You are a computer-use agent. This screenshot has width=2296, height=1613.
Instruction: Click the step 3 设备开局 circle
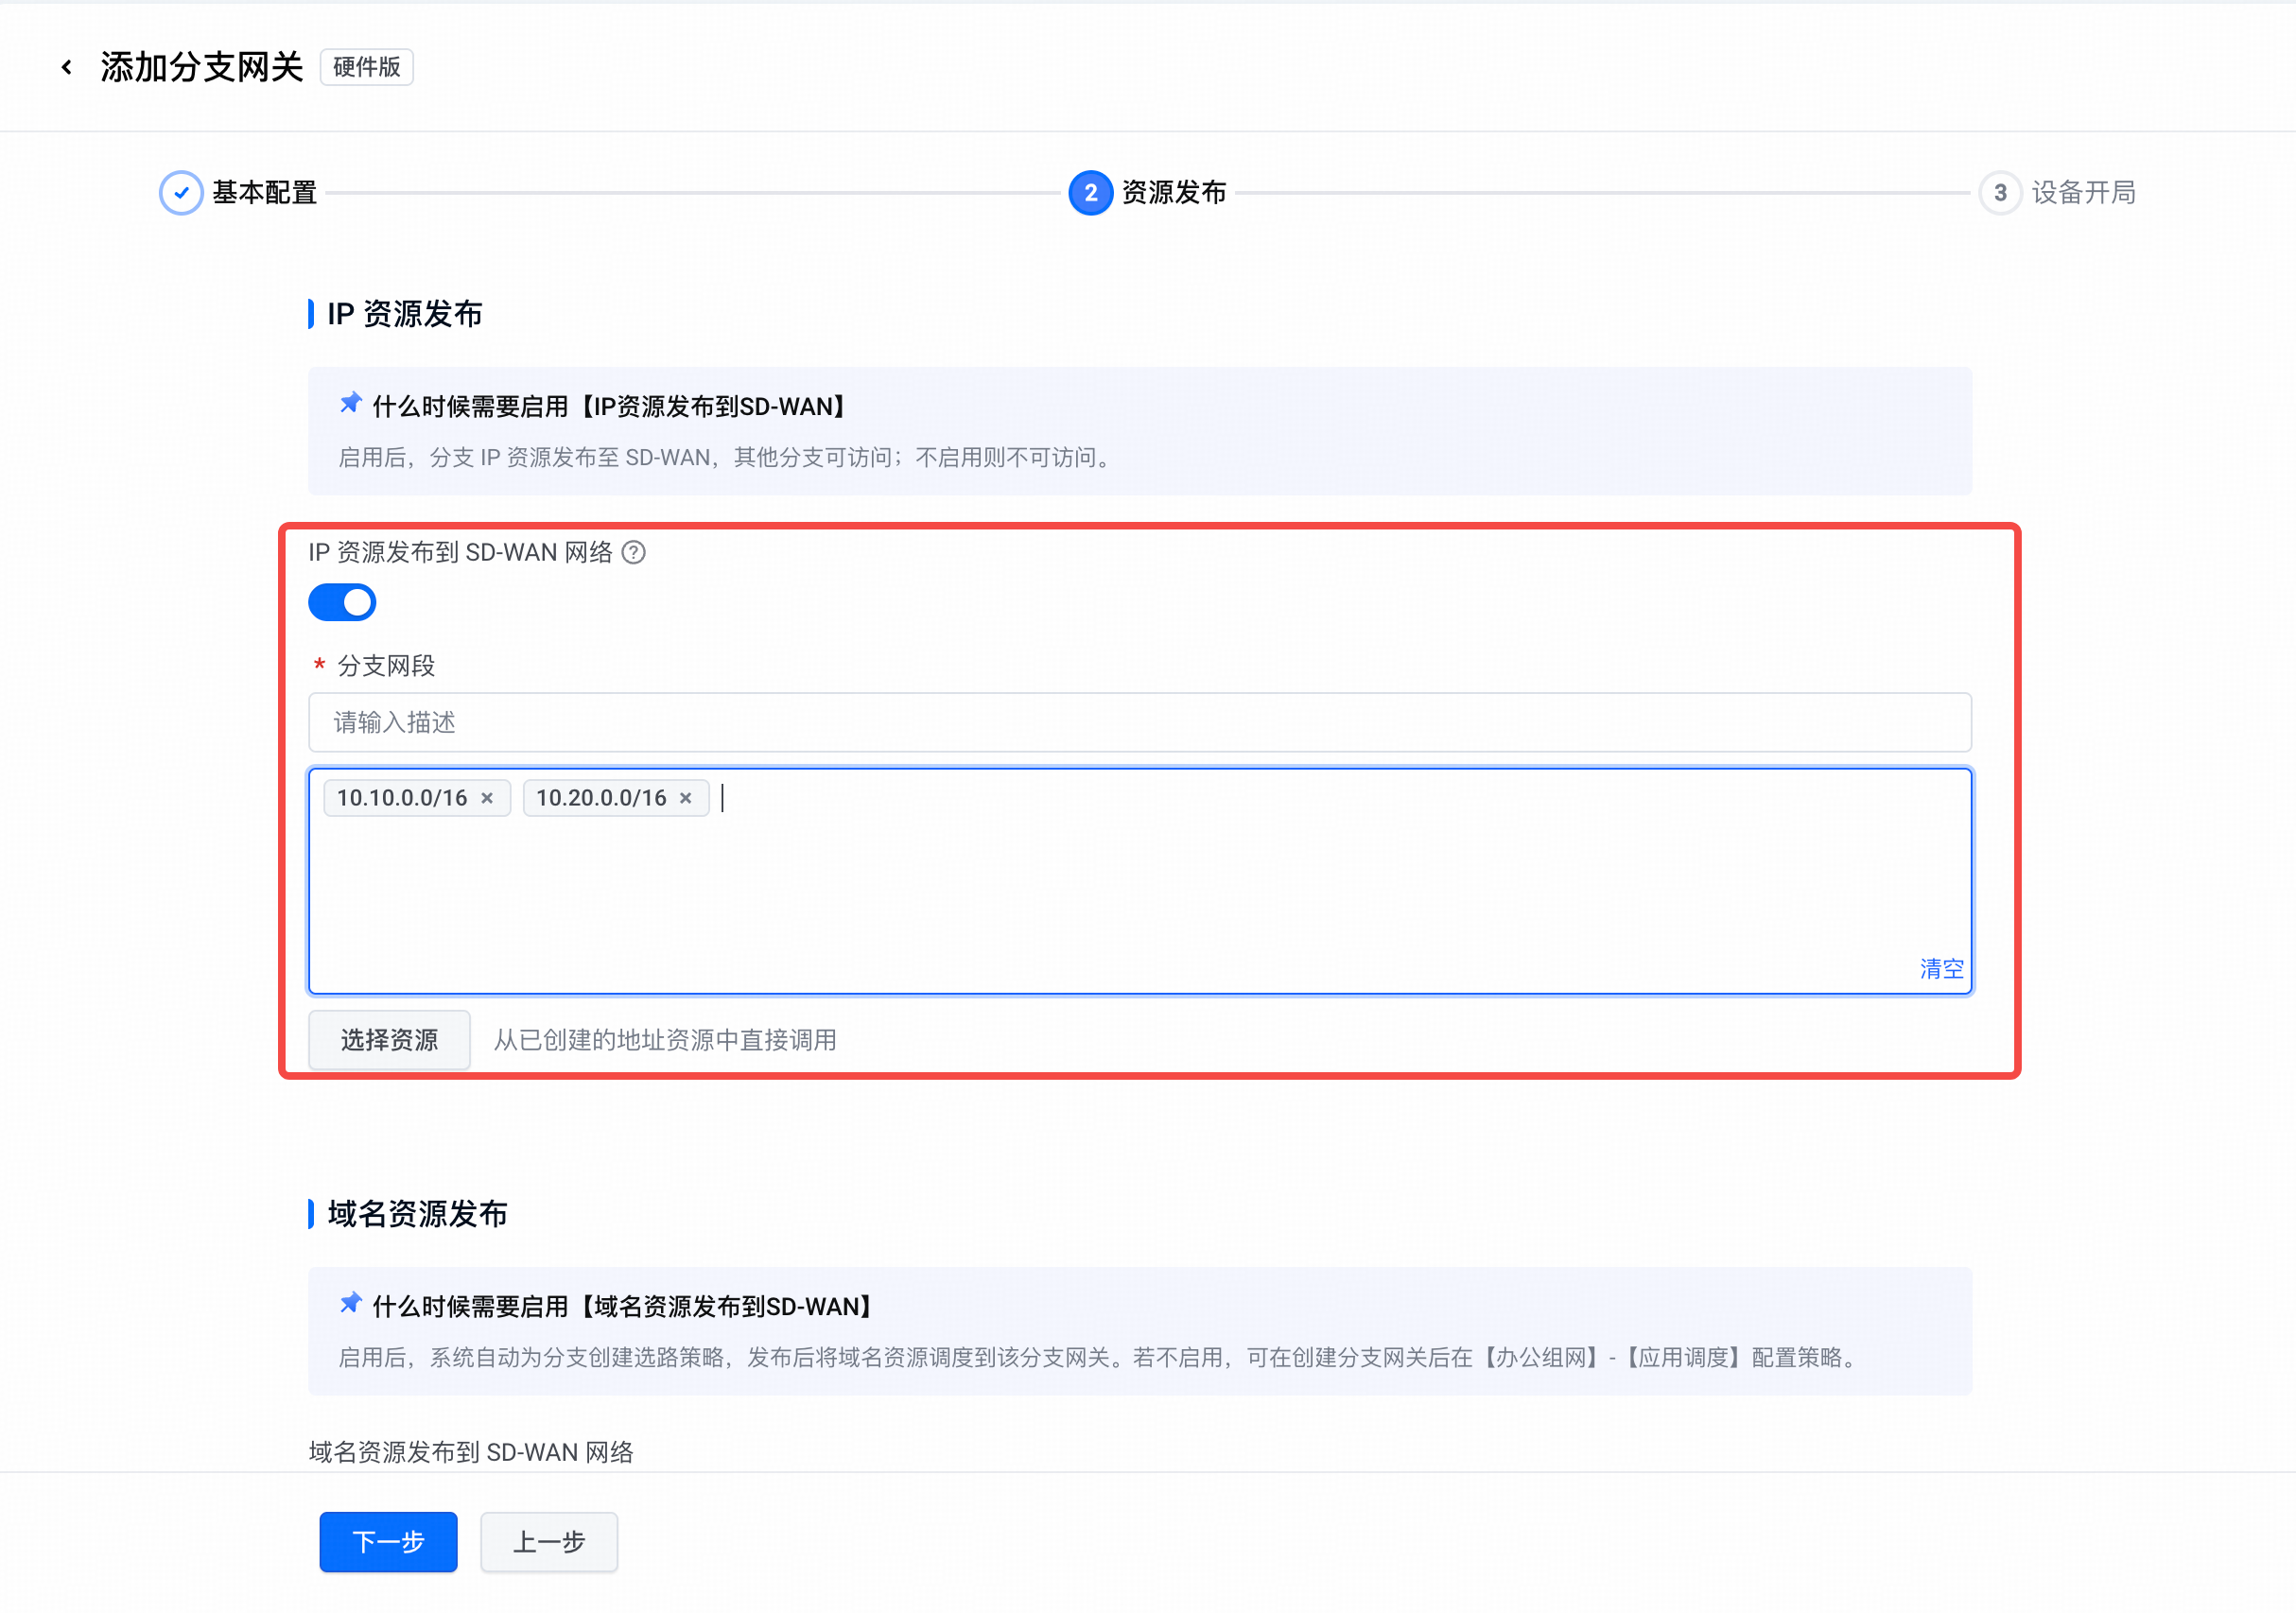2000,192
